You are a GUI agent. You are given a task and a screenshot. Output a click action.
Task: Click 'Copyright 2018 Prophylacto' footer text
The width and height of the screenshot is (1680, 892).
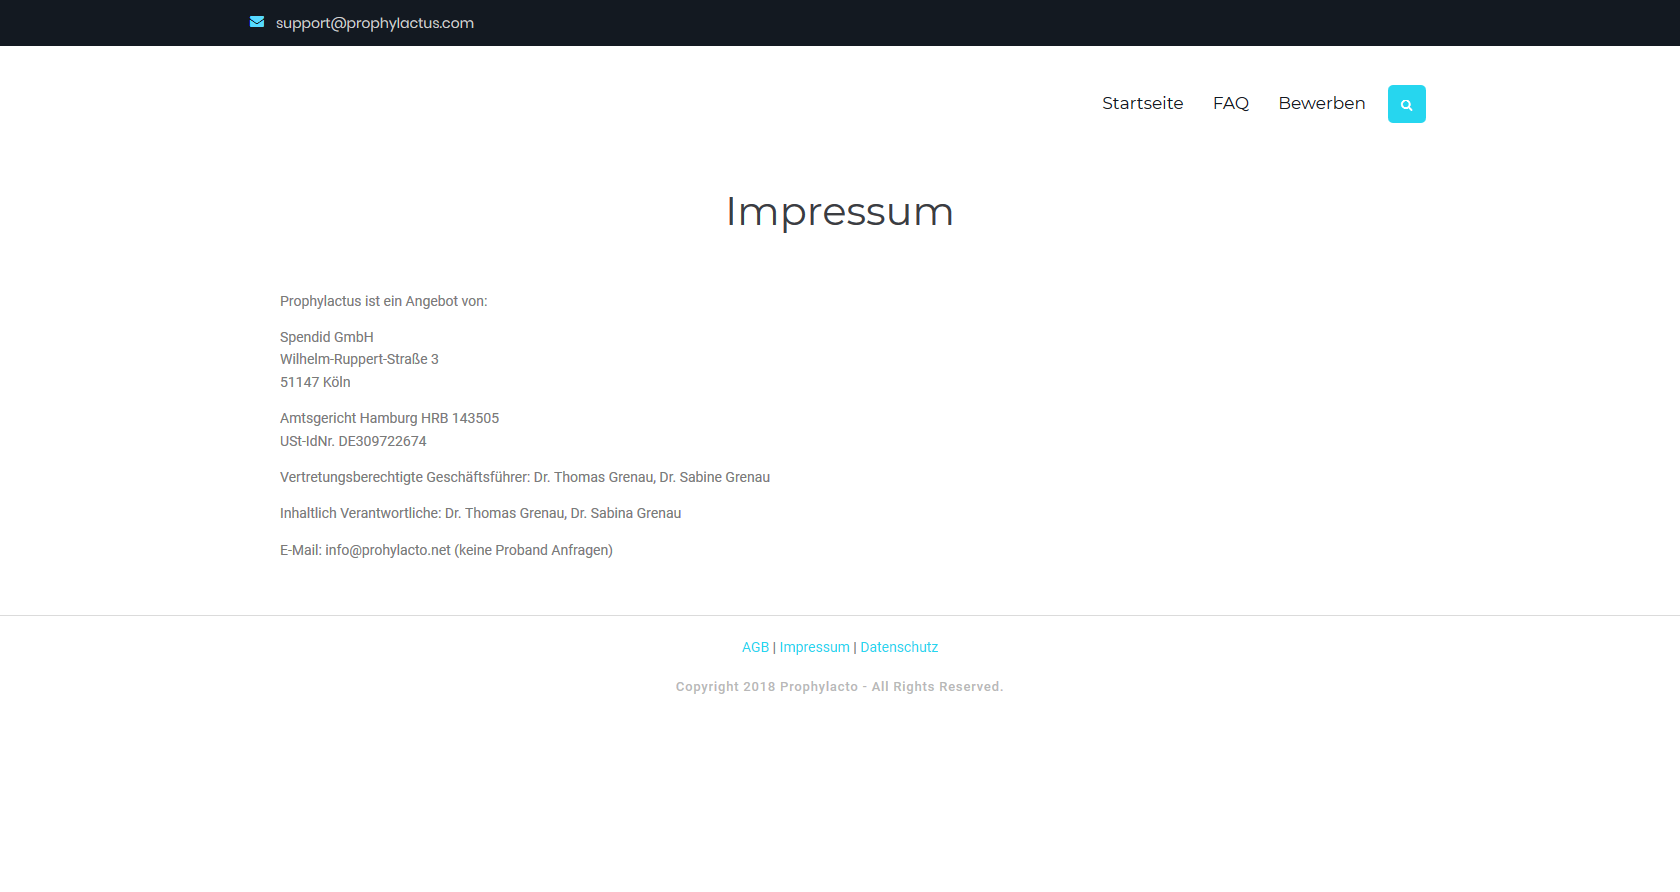coord(839,686)
